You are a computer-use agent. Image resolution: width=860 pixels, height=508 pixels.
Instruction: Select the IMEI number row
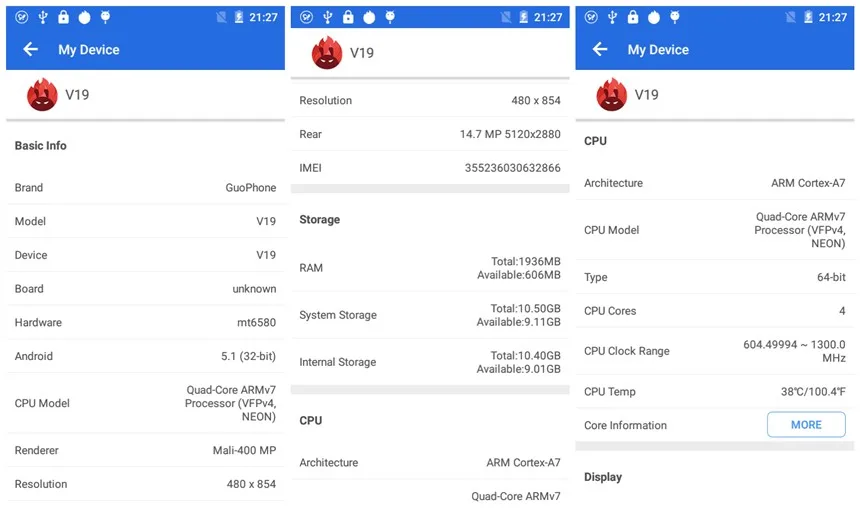[430, 168]
